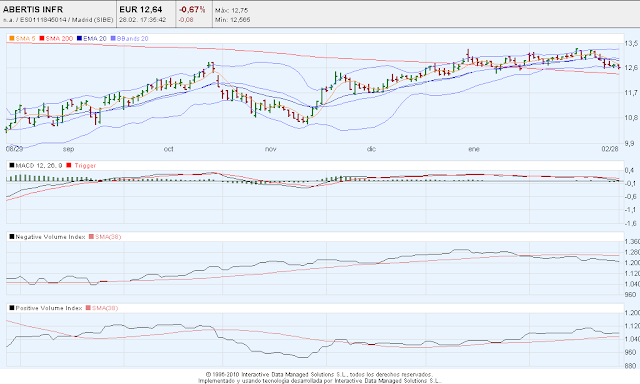
Task: Click the 28.02. 17:35:42 timestamp
Action: pos(142,20)
